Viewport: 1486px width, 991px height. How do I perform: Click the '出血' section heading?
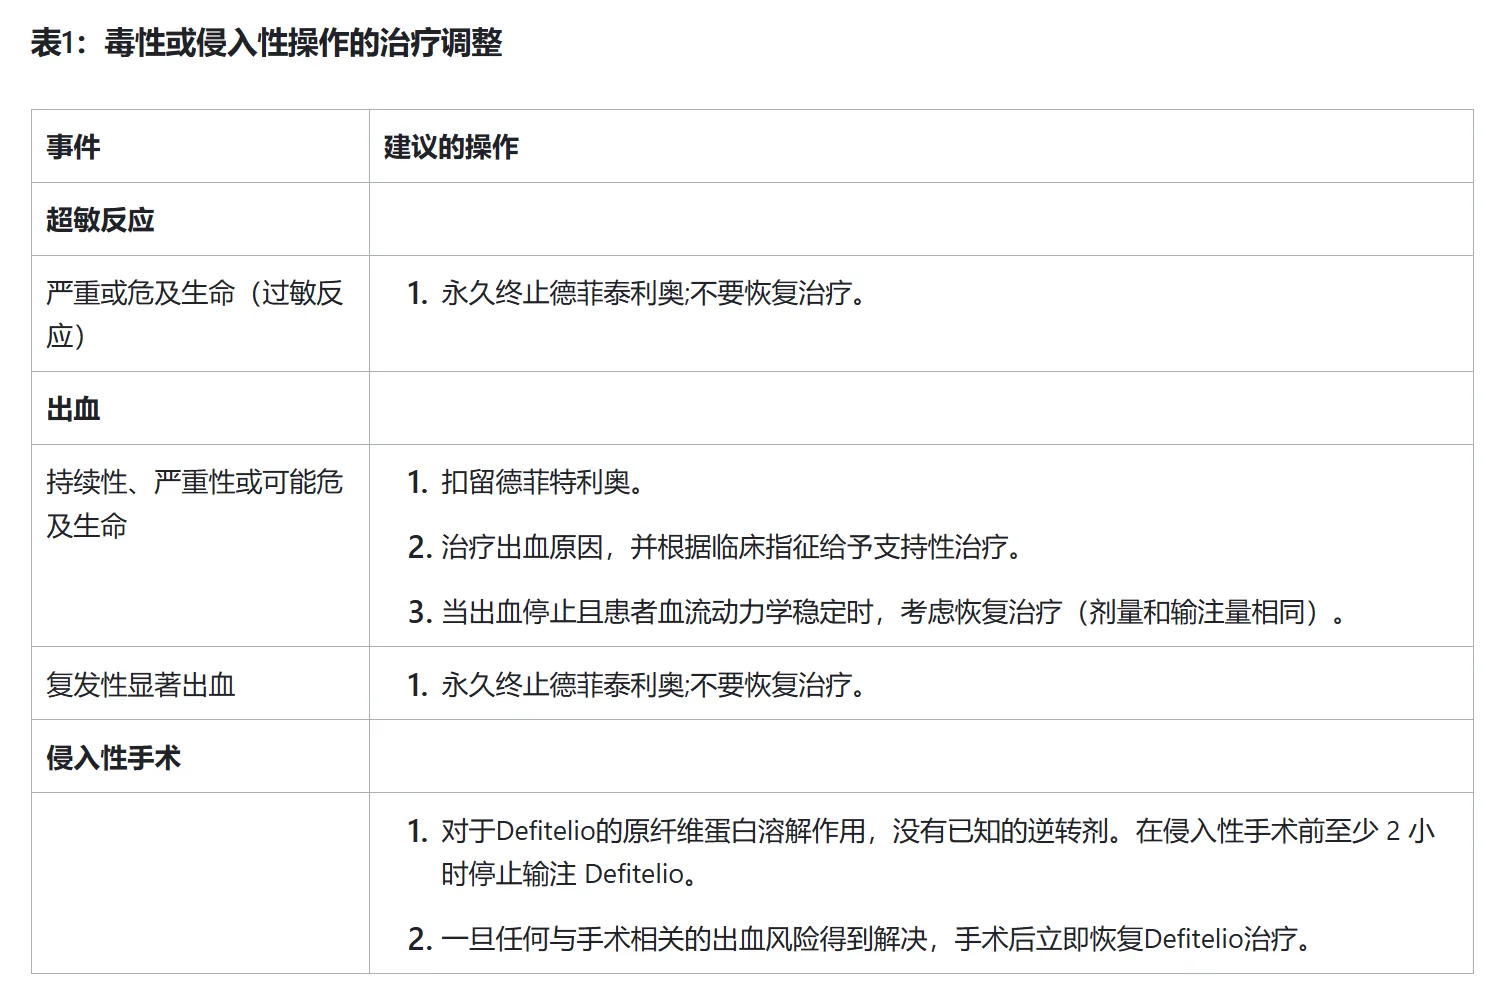point(73,409)
